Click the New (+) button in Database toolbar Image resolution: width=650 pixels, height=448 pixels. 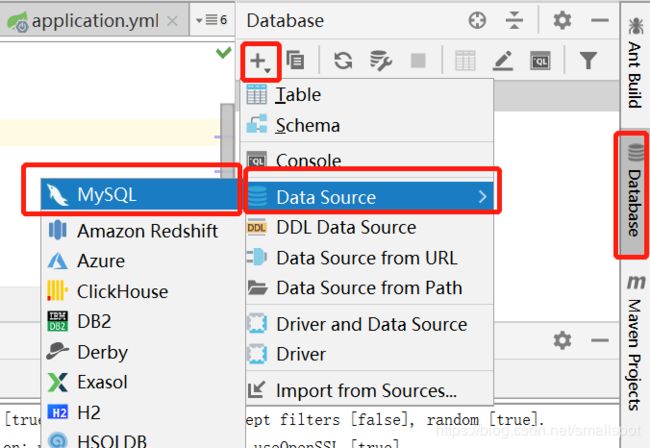click(x=260, y=61)
